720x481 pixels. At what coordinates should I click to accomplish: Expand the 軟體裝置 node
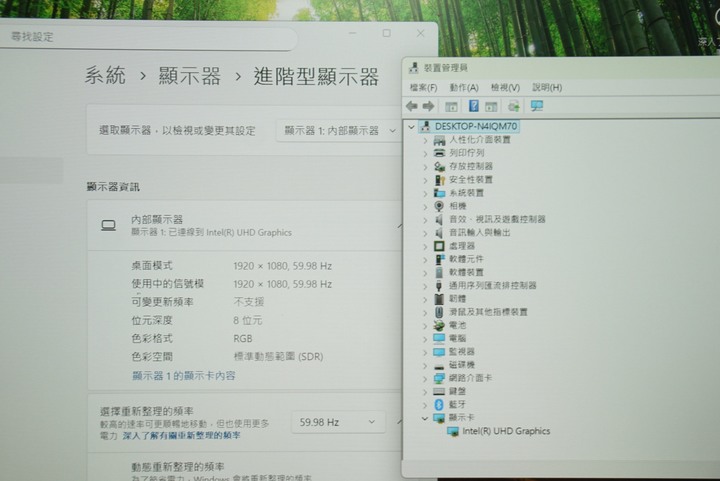tap(425, 273)
